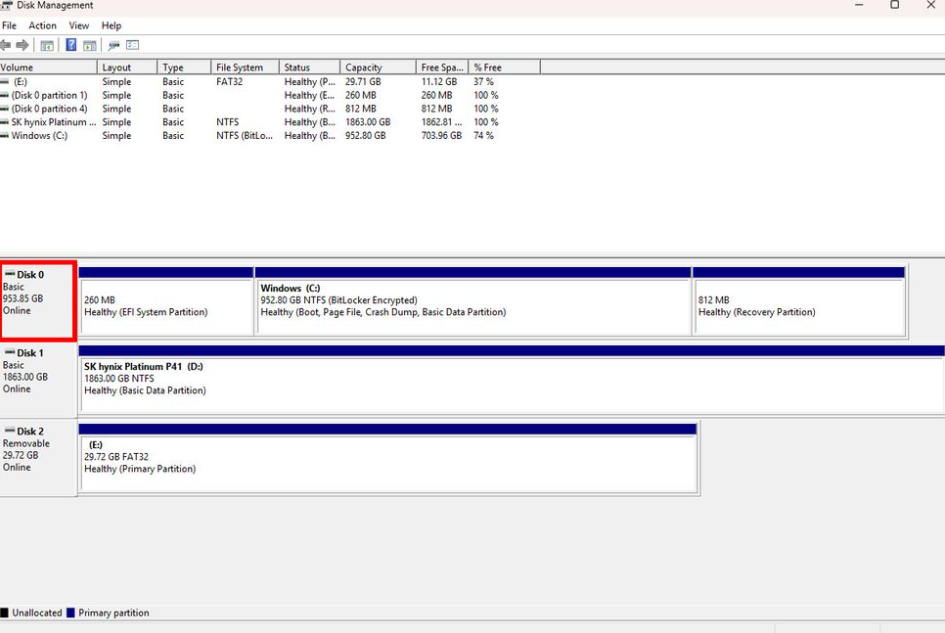The width and height of the screenshot is (945, 633).
Task: Select the 260 MB EFI System Partition block
Action: 166,306
